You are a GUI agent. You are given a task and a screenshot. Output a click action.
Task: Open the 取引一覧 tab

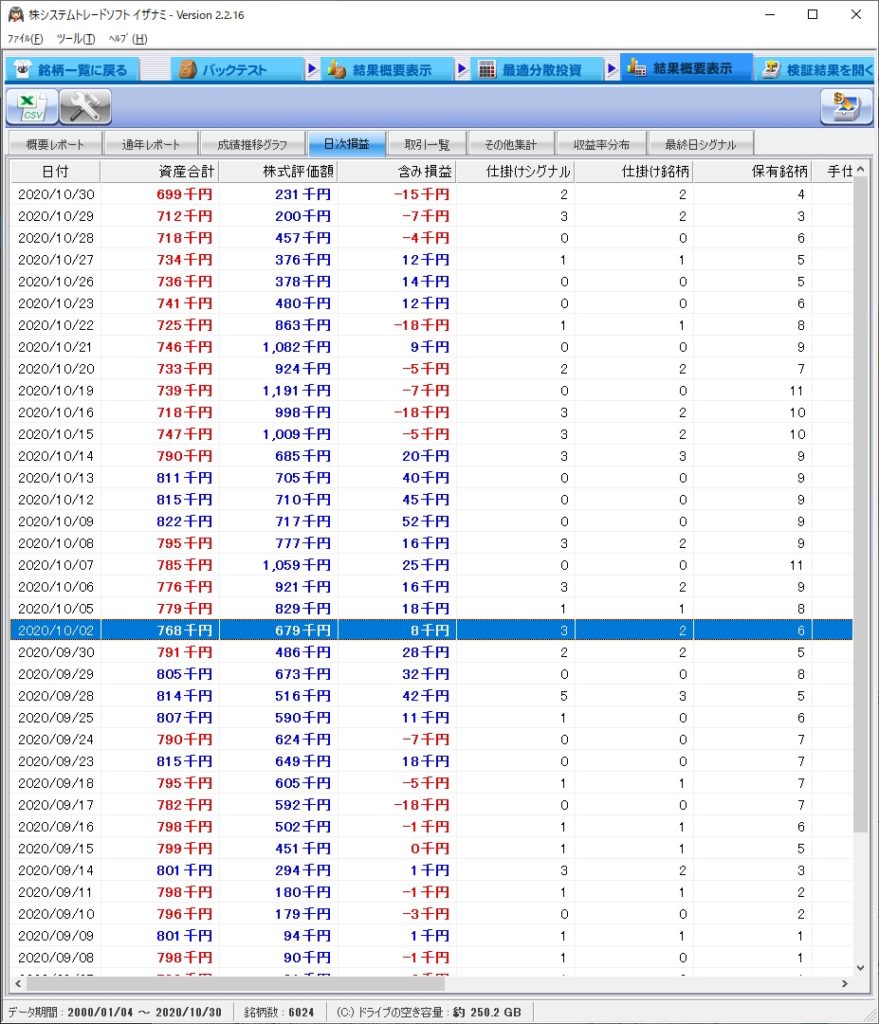click(x=427, y=144)
